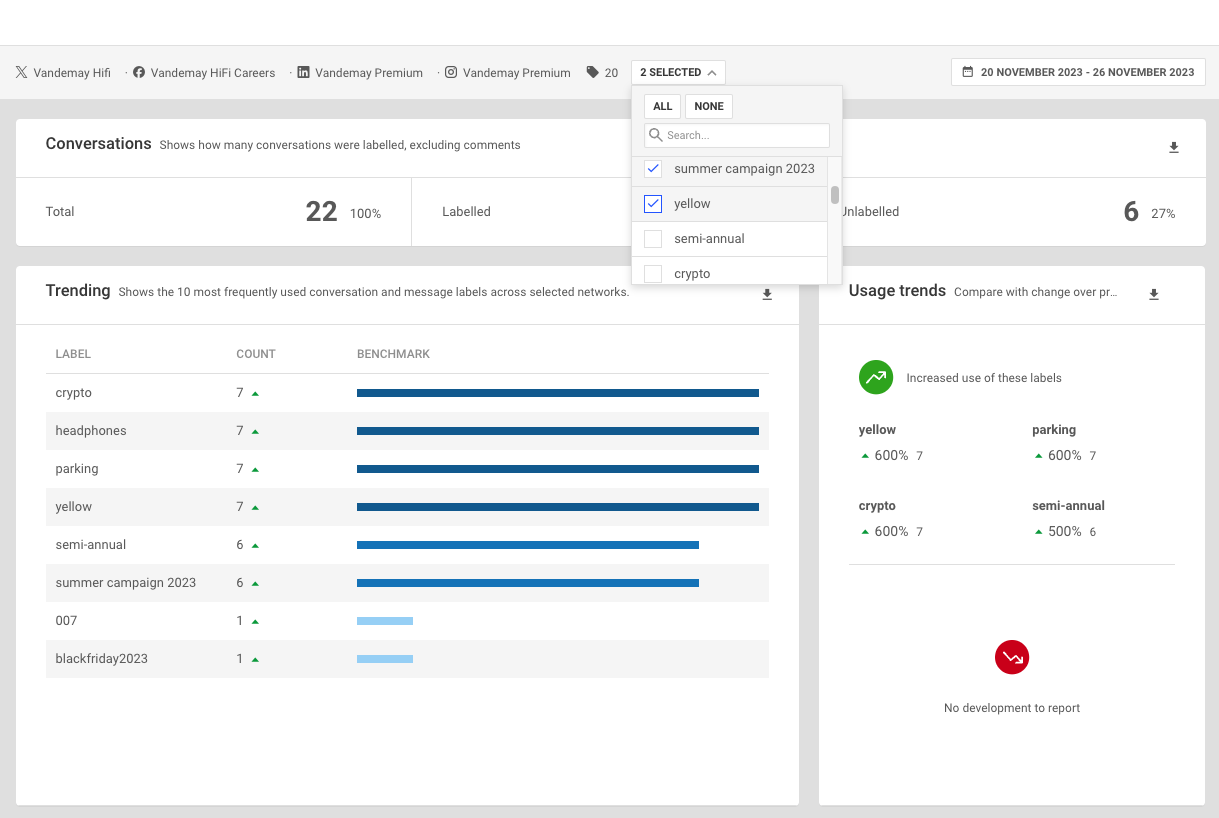The height and width of the screenshot is (818, 1219).
Task: Click the up arrow beside semi-annual 500%
Action: pyautogui.click(x=1039, y=532)
